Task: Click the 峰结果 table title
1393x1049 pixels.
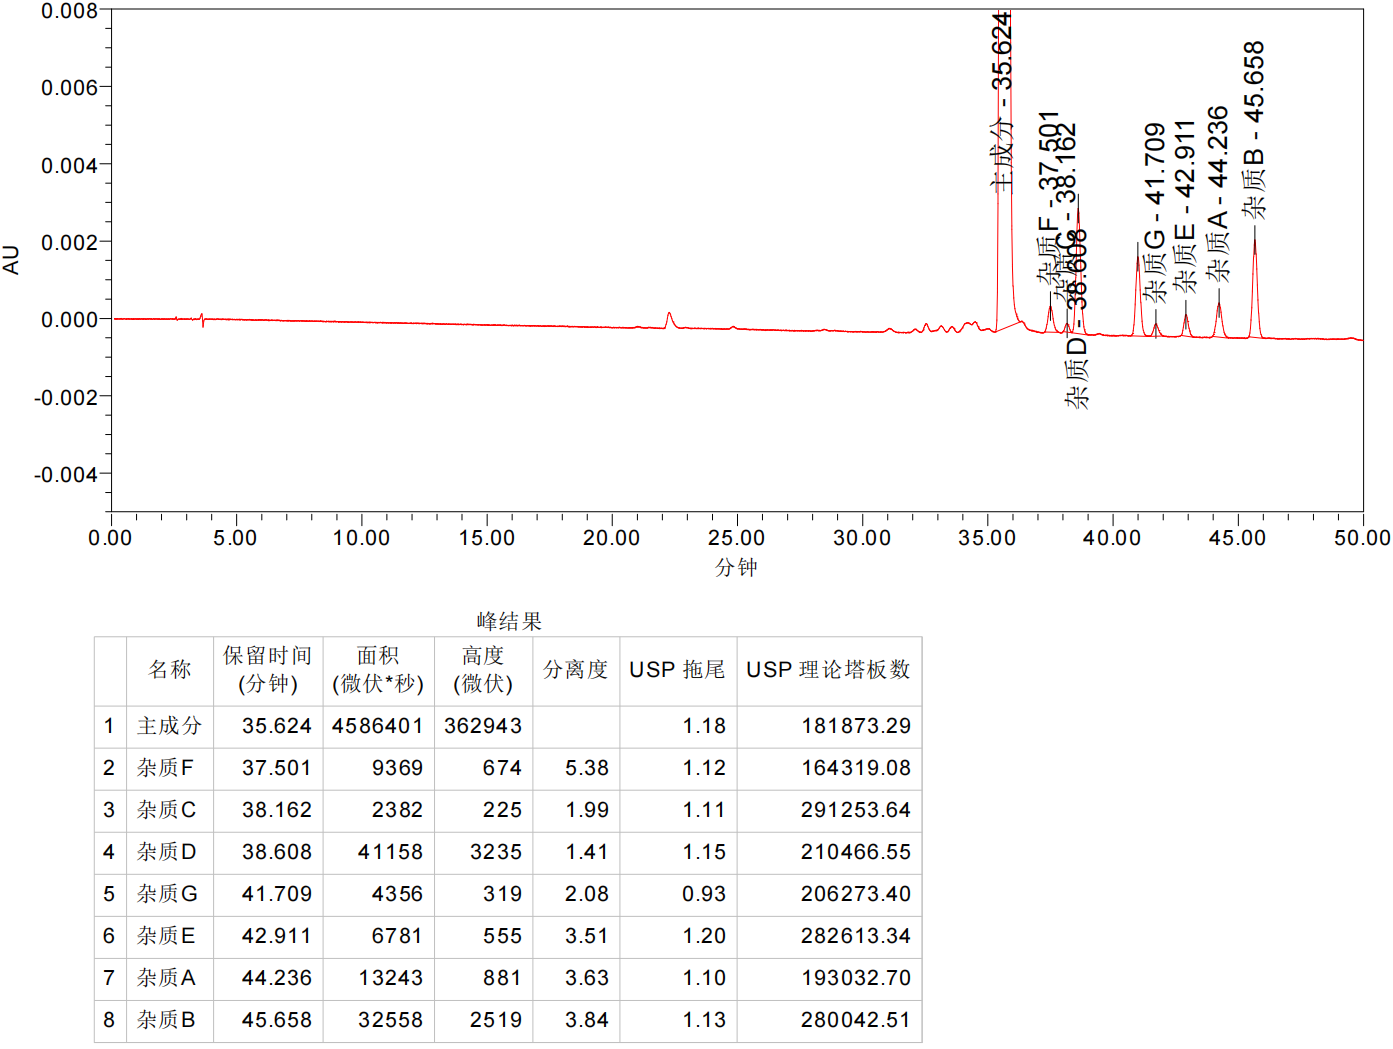Action: [x=509, y=622]
